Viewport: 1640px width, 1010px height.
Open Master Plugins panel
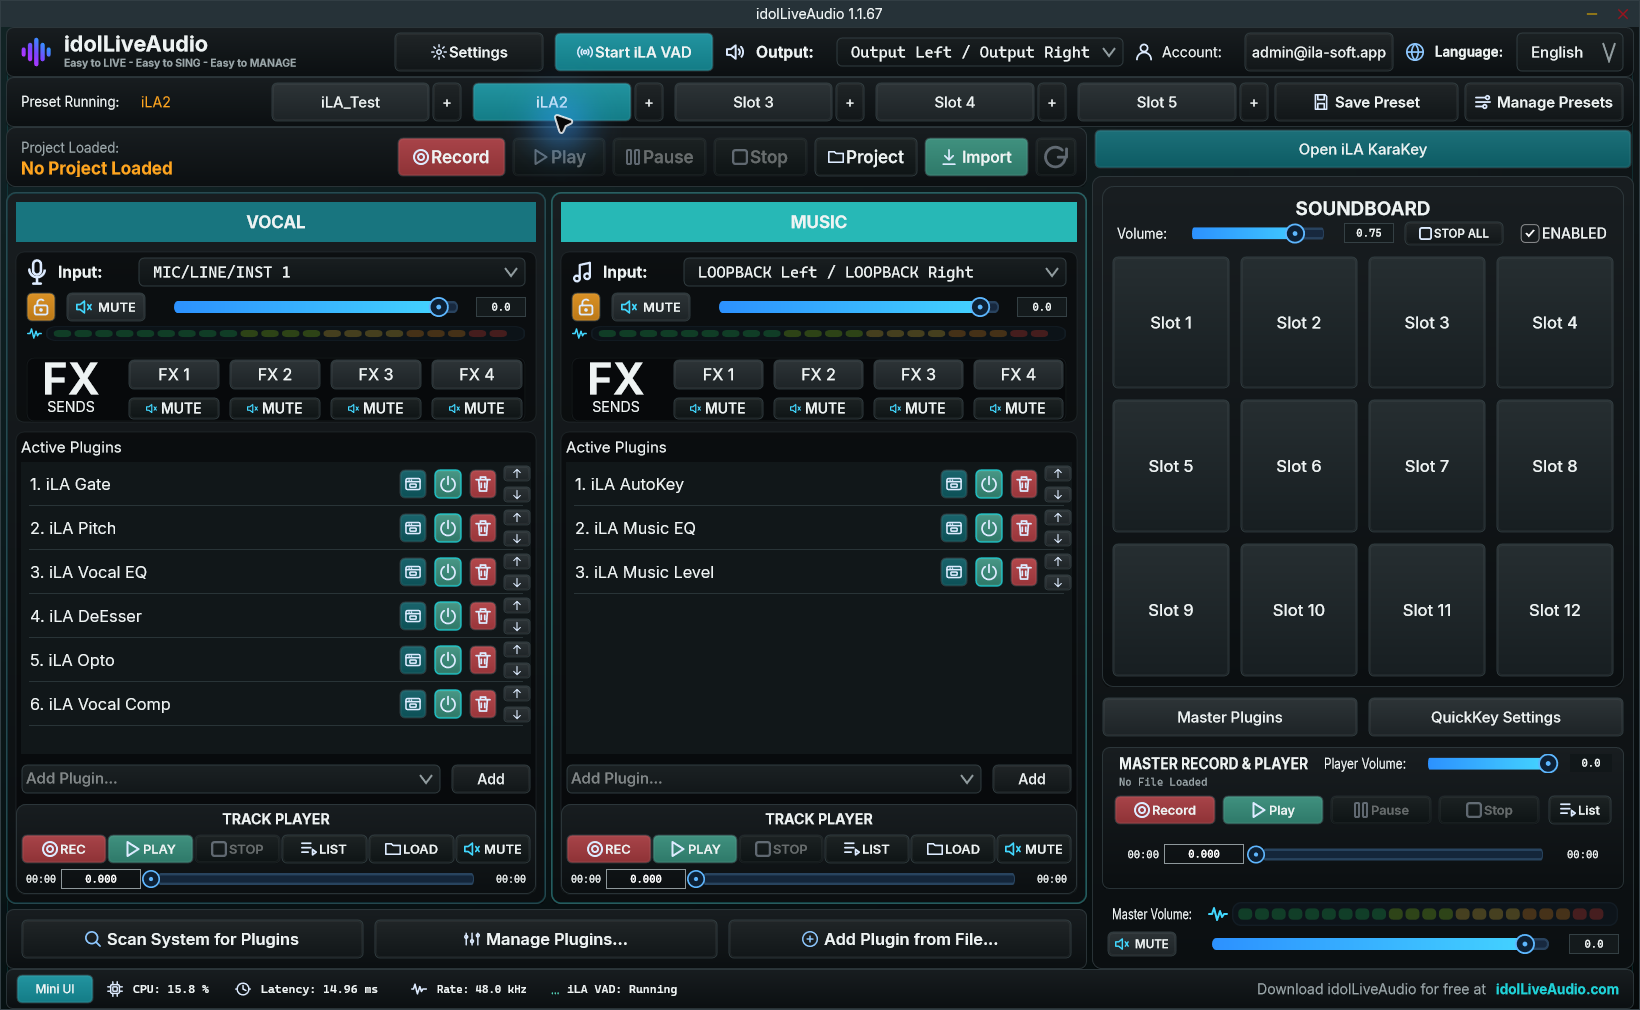click(1229, 717)
